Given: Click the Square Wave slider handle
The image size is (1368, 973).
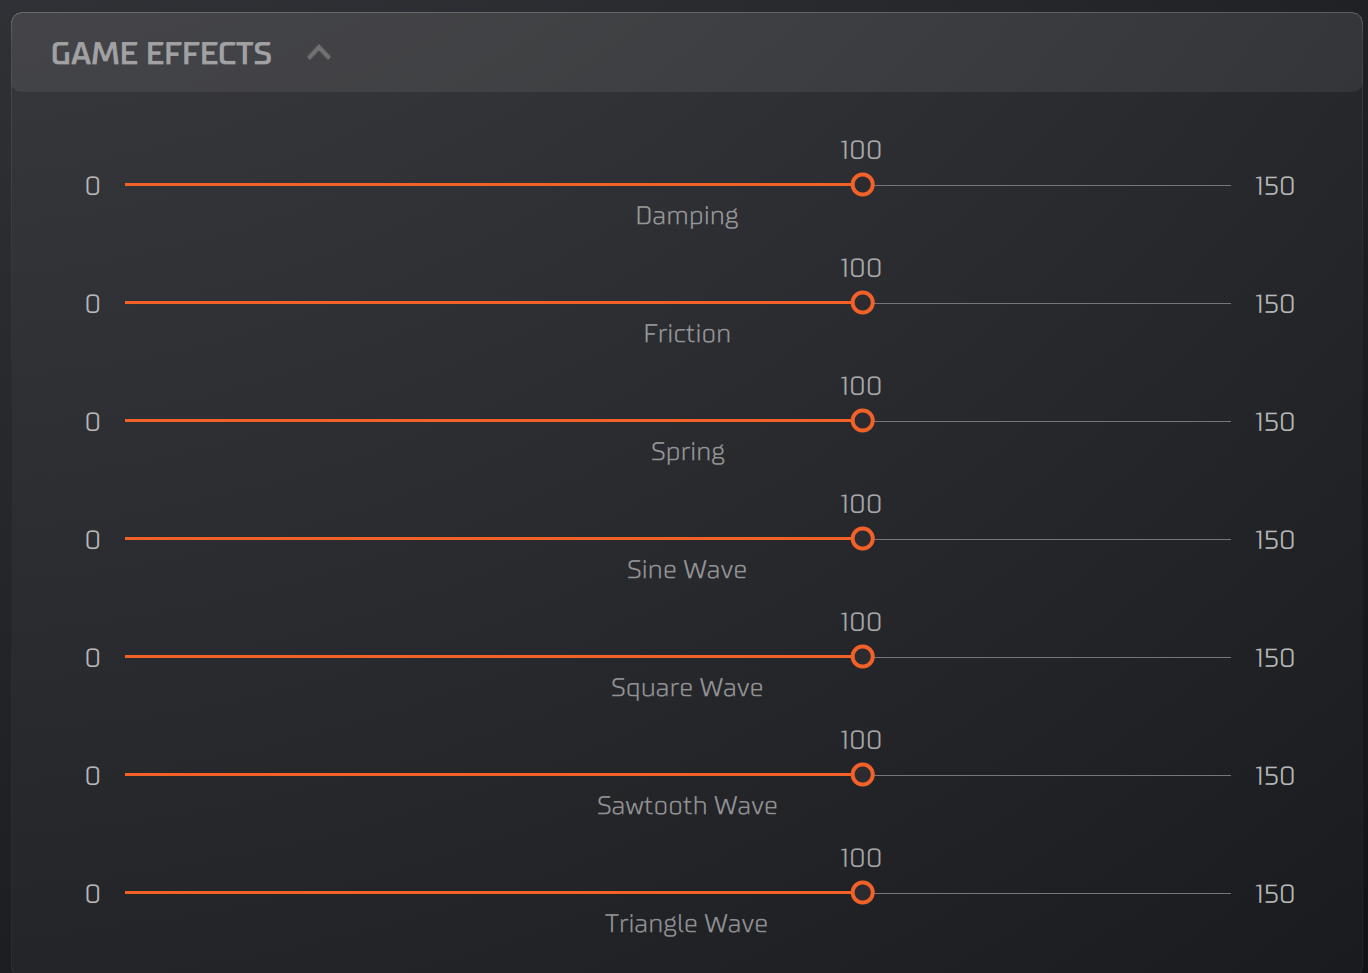Looking at the screenshot, I should [x=862, y=657].
